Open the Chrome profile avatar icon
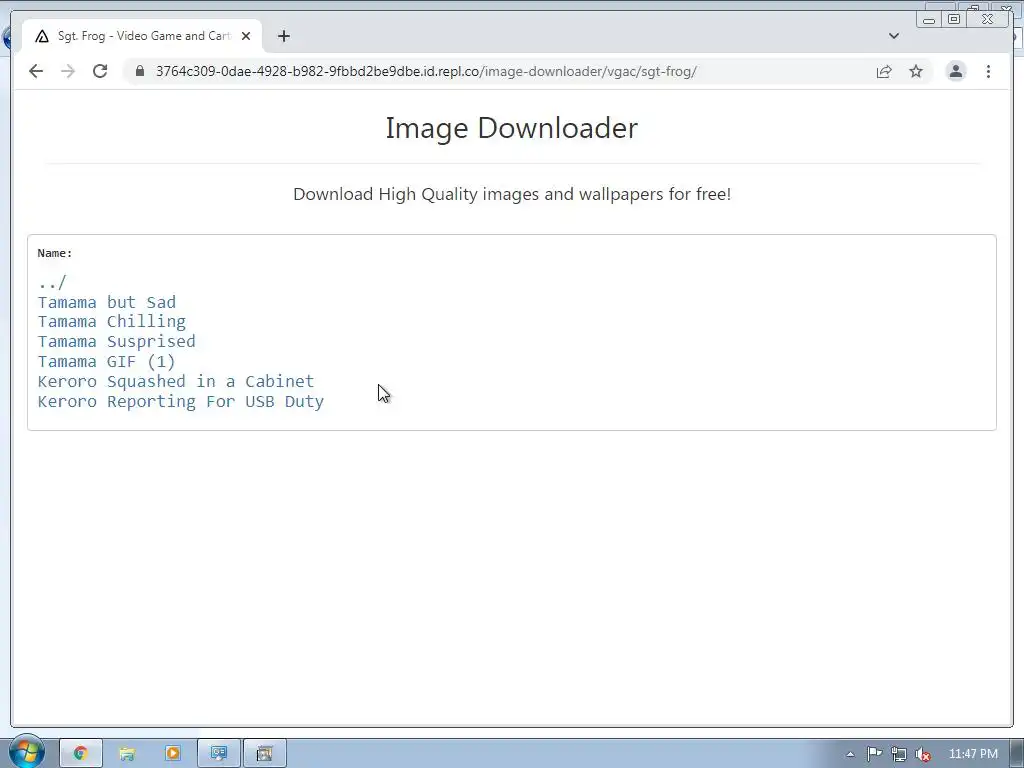The width and height of the screenshot is (1024, 768). click(x=955, y=71)
